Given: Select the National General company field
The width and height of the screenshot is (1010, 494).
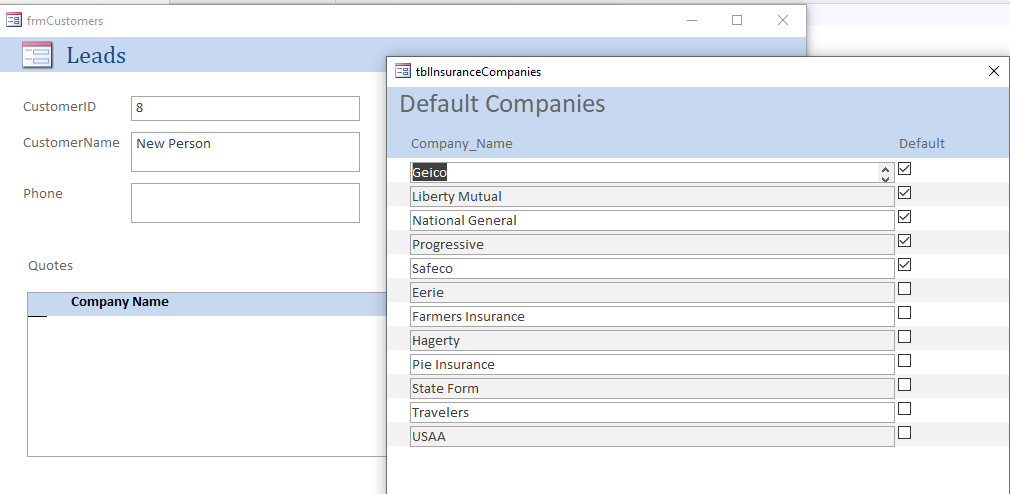Looking at the screenshot, I should [652, 220].
